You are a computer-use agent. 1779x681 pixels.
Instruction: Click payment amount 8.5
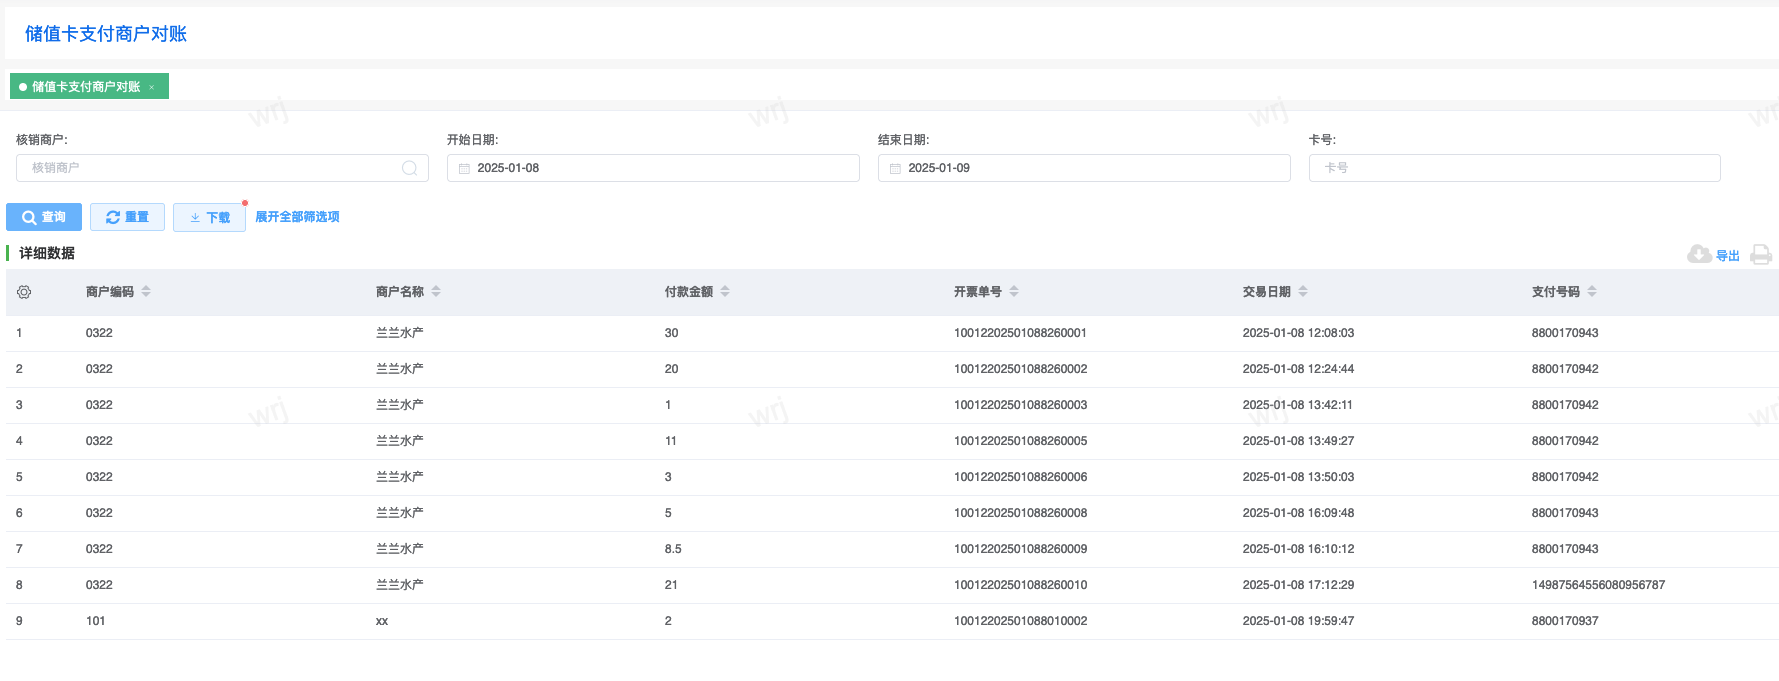click(673, 549)
